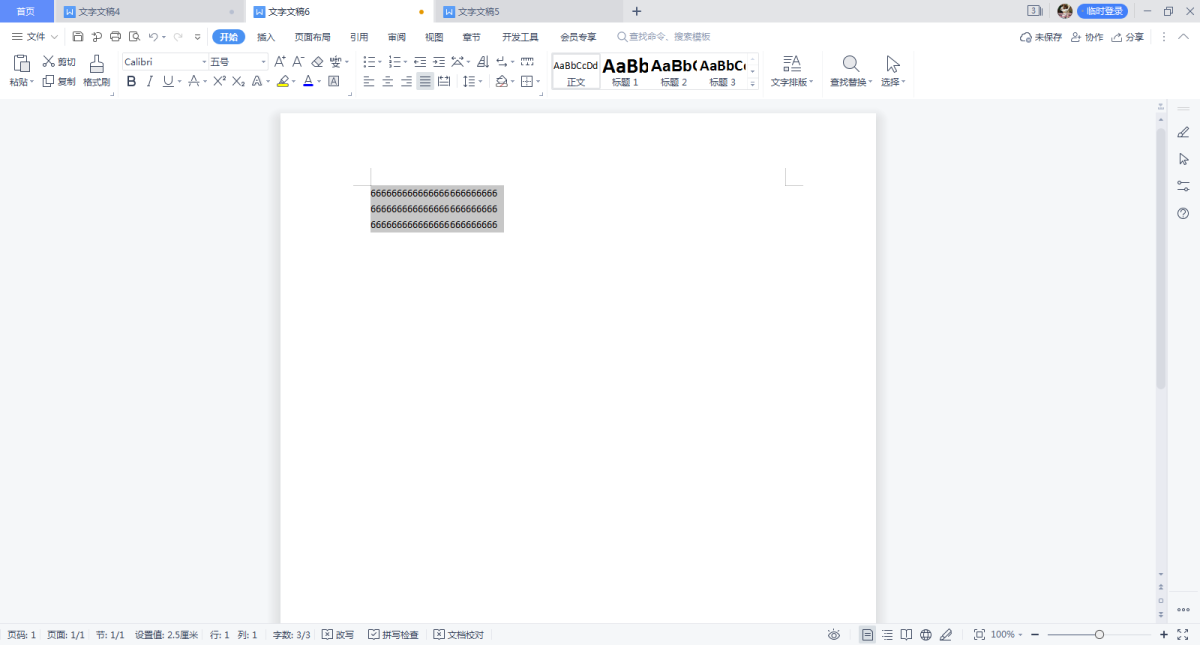This screenshot has width=1200, height=645.
Task: Switch to the 视图 View tab
Action: [434, 37]
